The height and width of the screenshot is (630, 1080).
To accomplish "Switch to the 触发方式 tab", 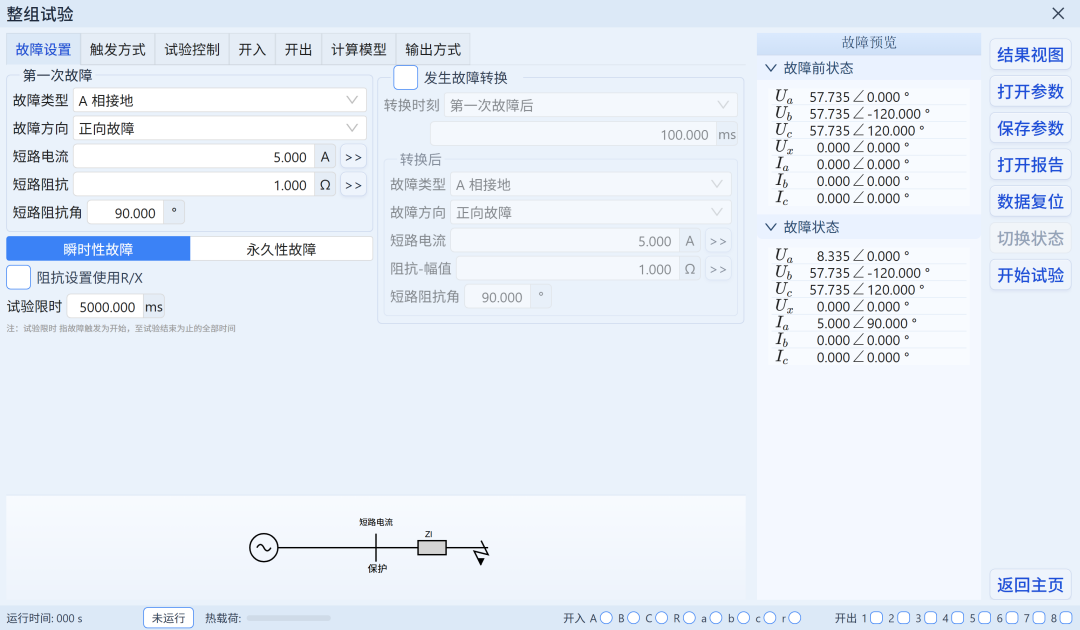I will [118, 50].
